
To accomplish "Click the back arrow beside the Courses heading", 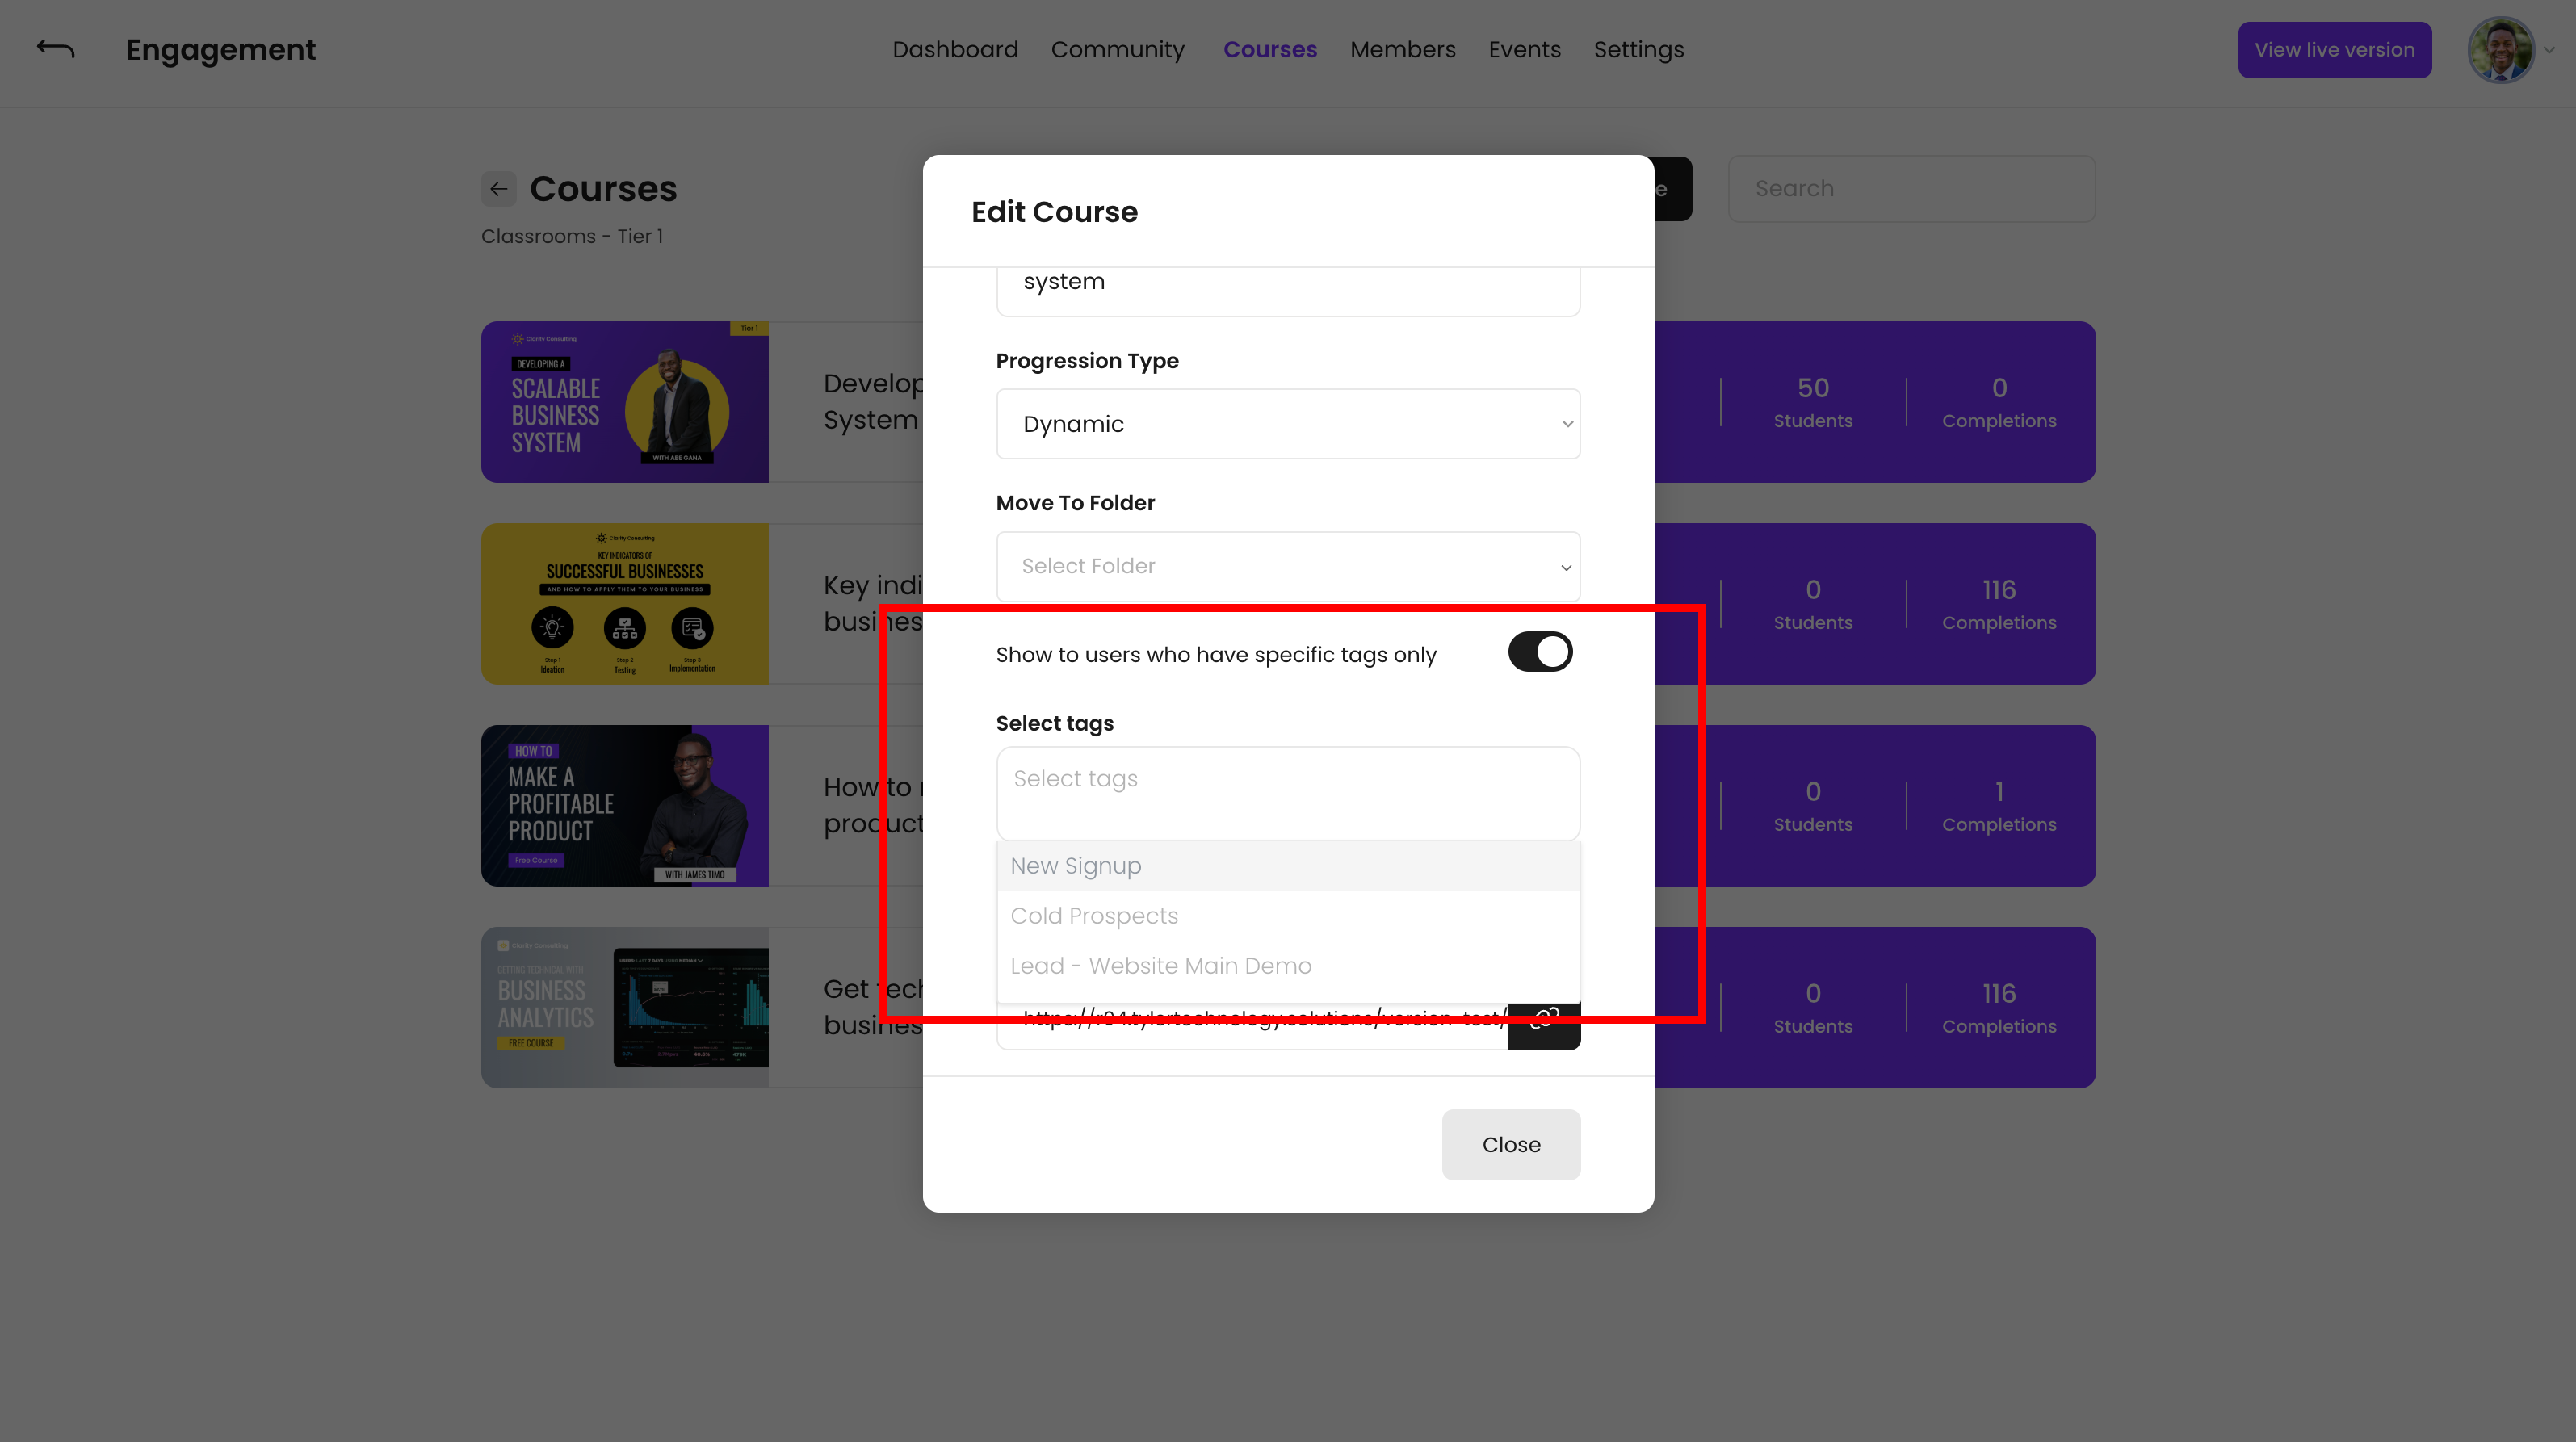I will tap(499, 189).
